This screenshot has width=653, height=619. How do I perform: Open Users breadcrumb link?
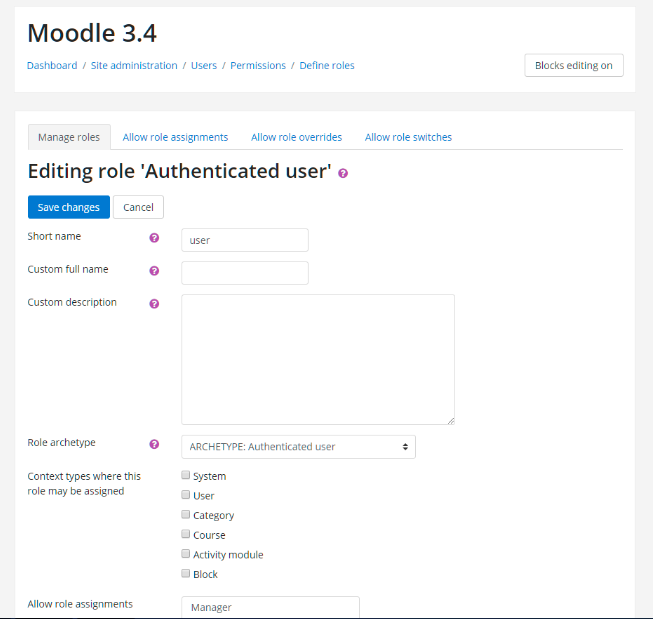pos(204,65)
